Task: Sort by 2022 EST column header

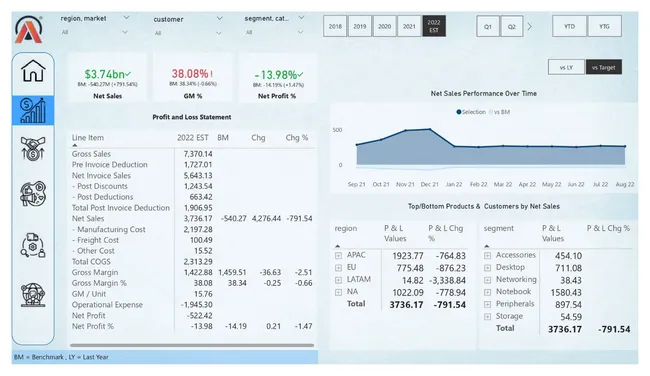Action: point(193,138)
